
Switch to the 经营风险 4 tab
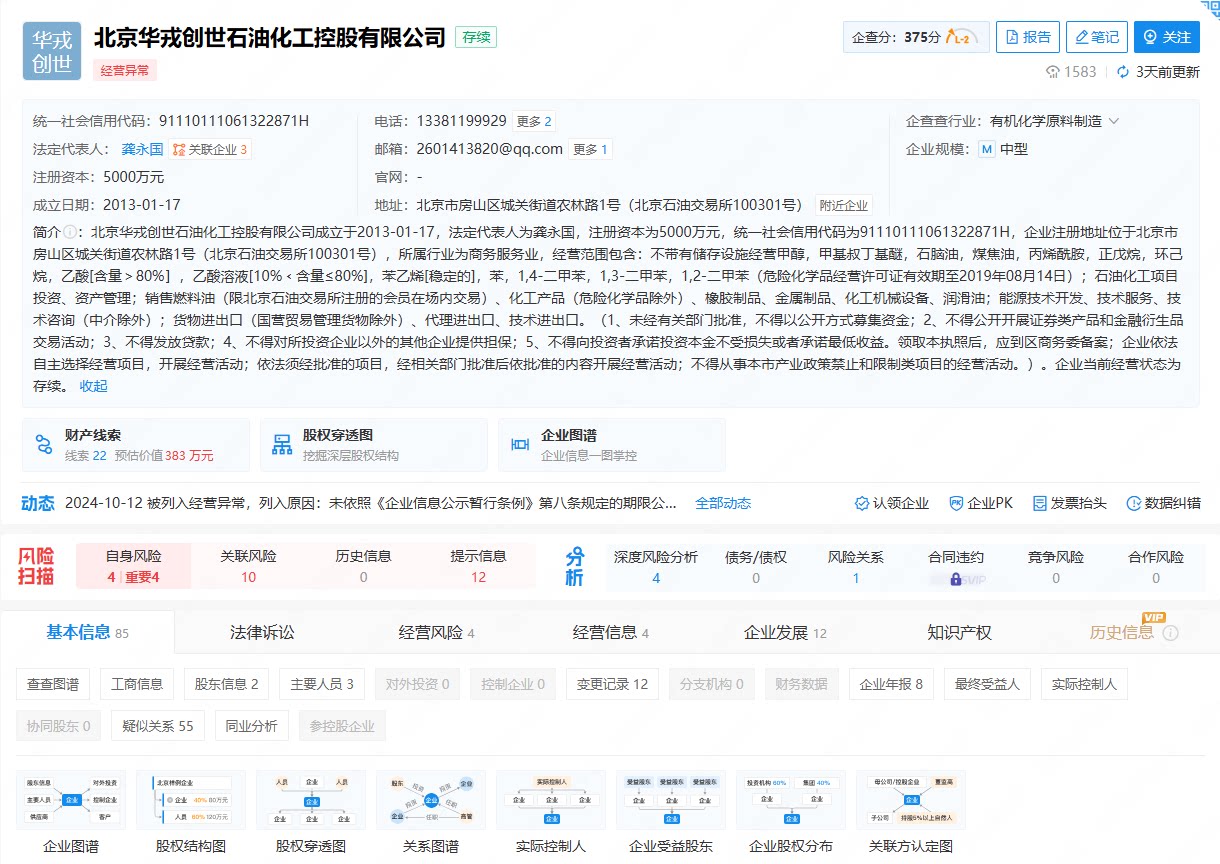pyautogui.click(x=436, y=632)
